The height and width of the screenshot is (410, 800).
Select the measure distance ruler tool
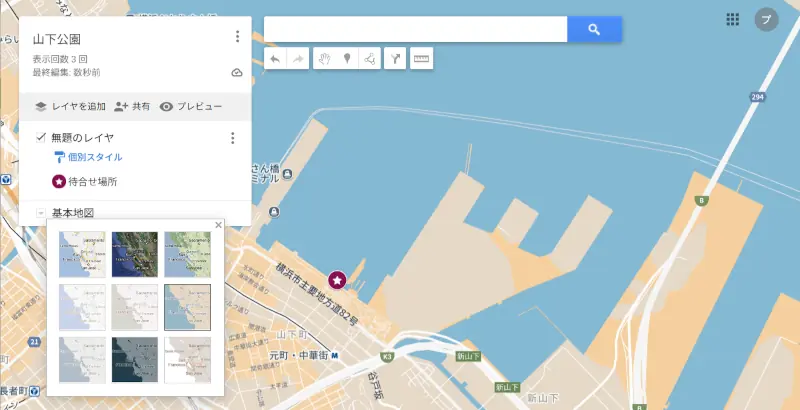pyautogui.click(x=421, y=60)
